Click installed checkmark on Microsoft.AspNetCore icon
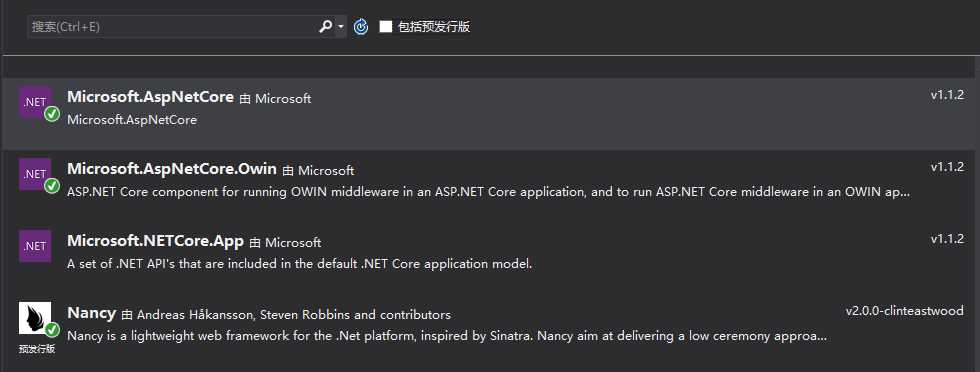The width and height of the screenshot is (980, 372). point(52,114)
